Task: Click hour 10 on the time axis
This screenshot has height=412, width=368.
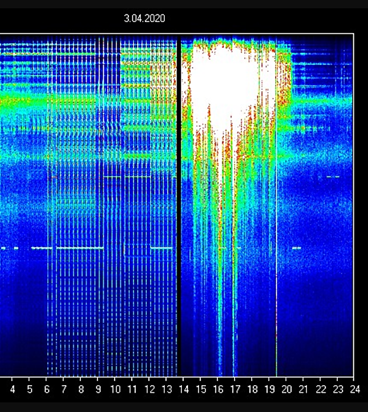Action: [x=115, y=389]
